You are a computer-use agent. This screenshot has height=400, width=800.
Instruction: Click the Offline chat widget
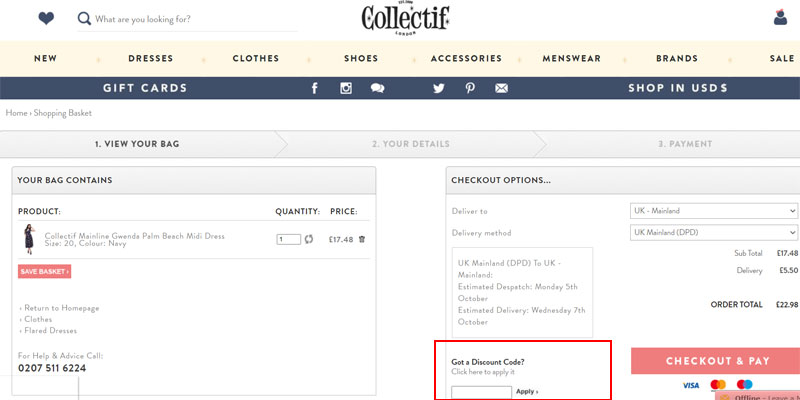(758, 396)
